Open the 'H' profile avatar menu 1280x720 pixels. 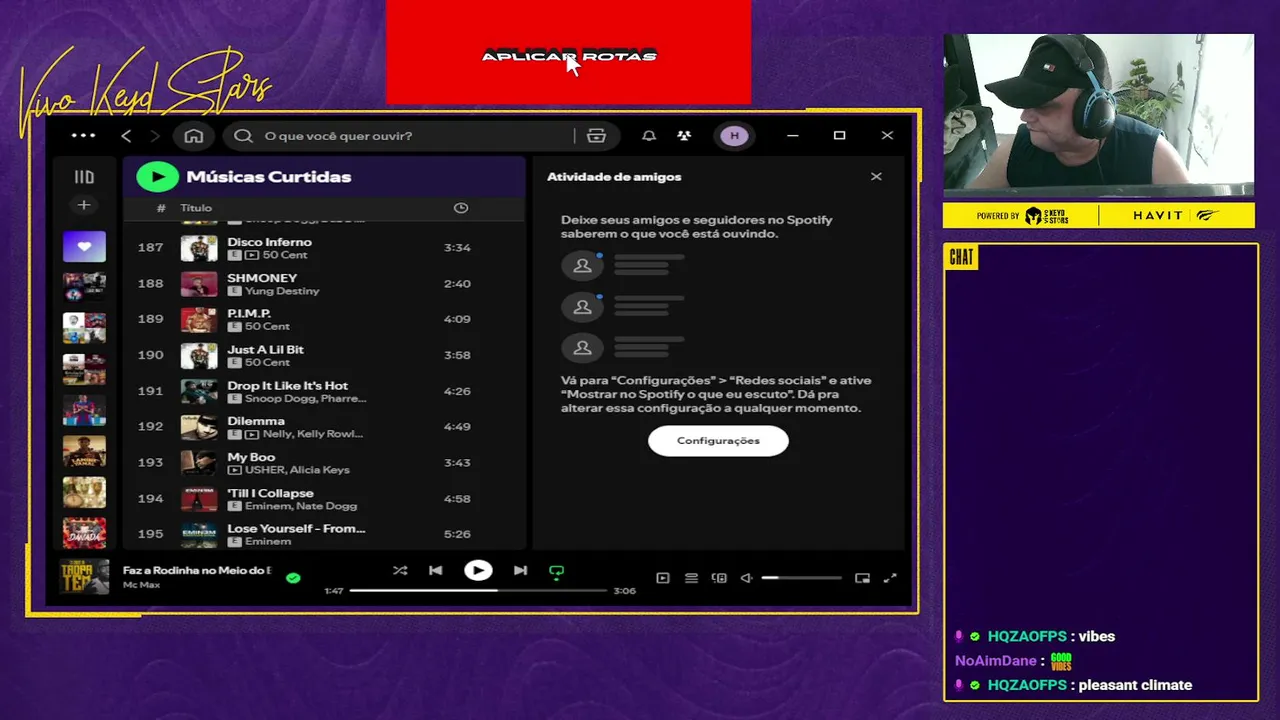click(x=734, y=136)
